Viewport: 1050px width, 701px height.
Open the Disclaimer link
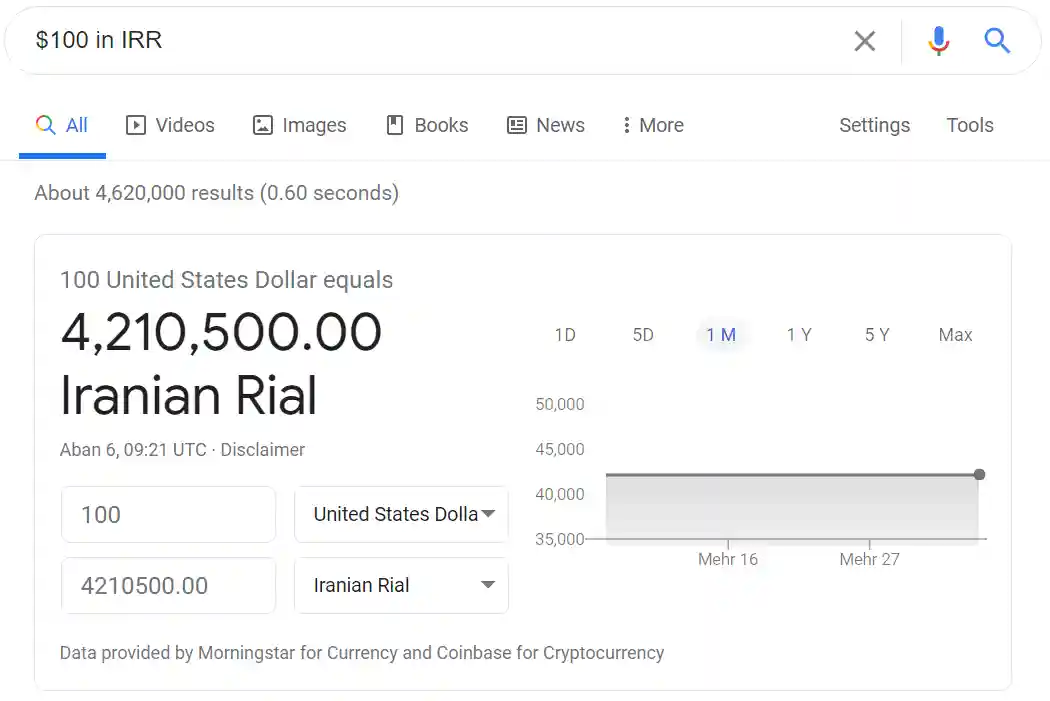click(x=262, y=450)
